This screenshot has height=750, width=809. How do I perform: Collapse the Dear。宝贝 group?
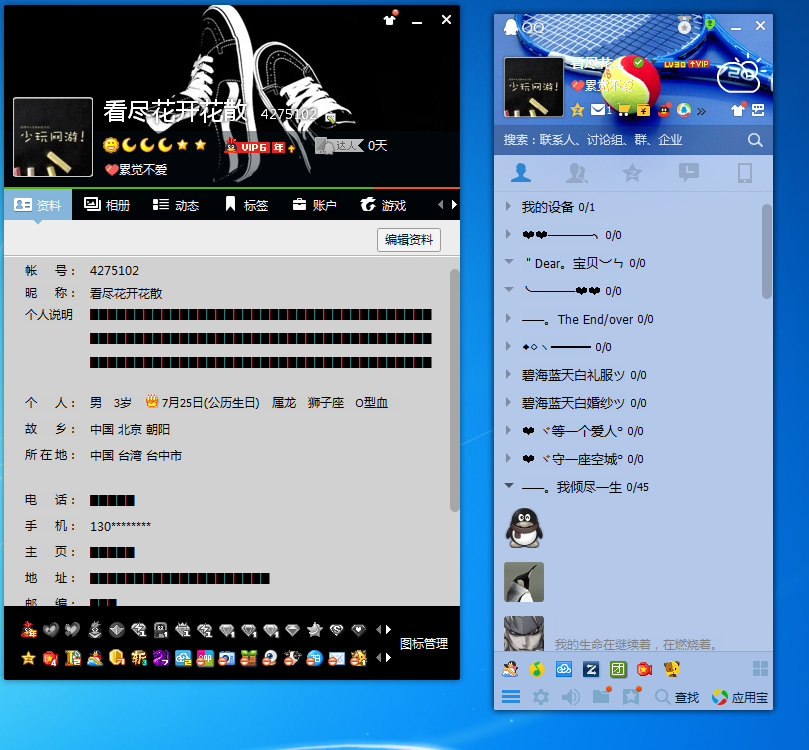pos(509,263)
